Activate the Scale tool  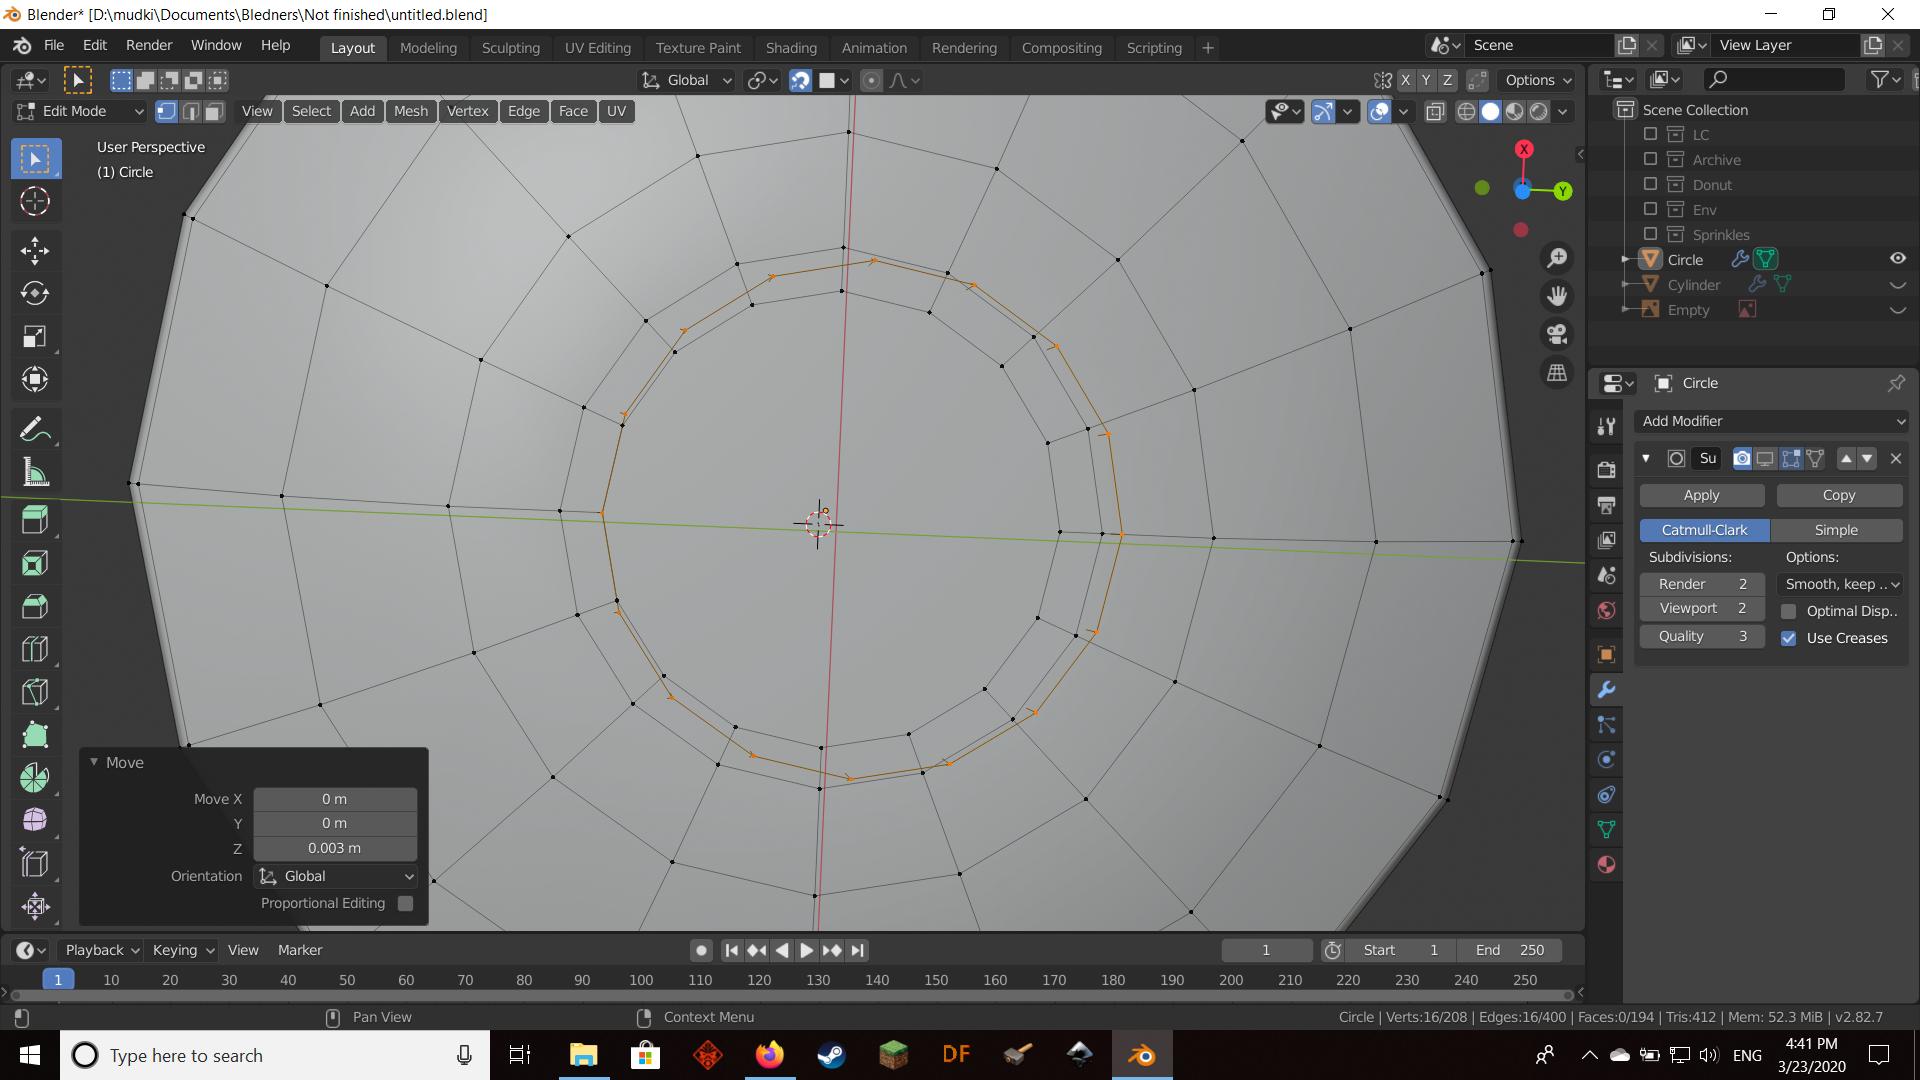point(35,337)
